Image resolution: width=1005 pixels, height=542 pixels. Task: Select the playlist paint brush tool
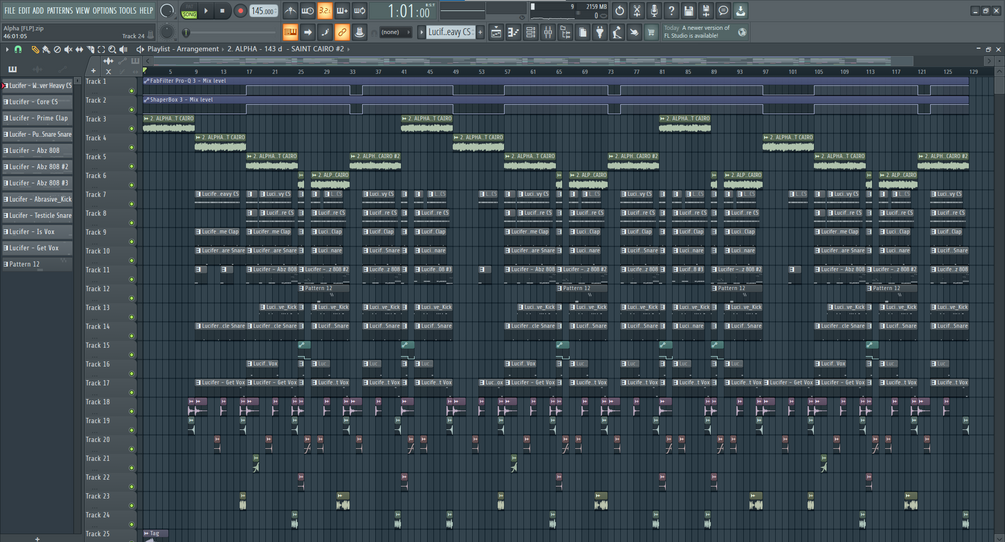pyautogui.click(x=46, y=49)
